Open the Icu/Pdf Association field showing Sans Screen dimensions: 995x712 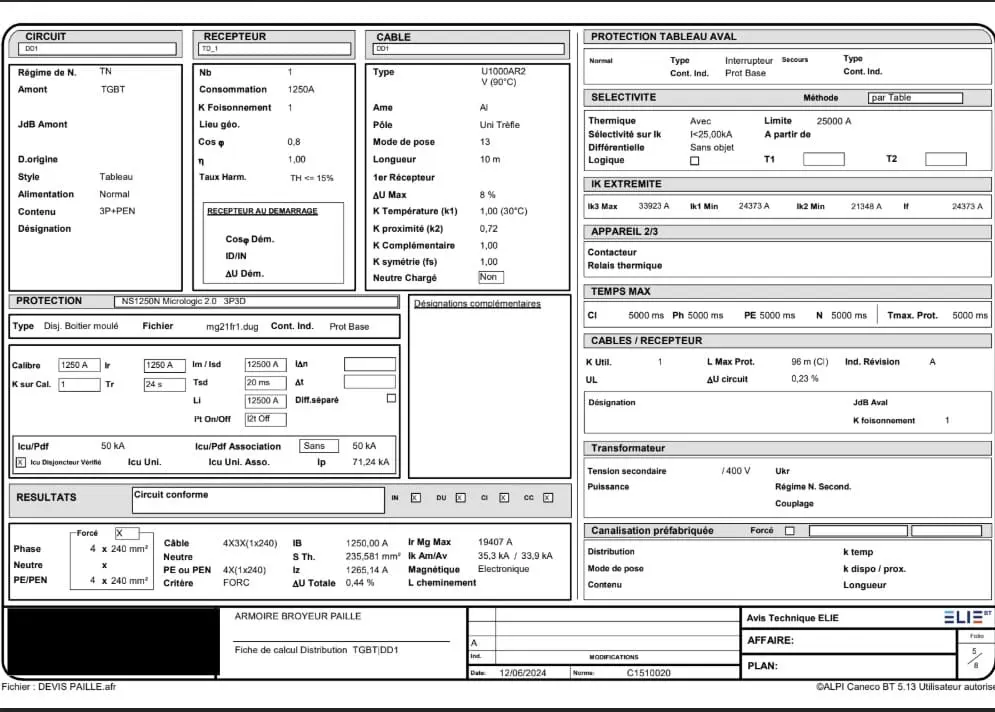(319, 446)
